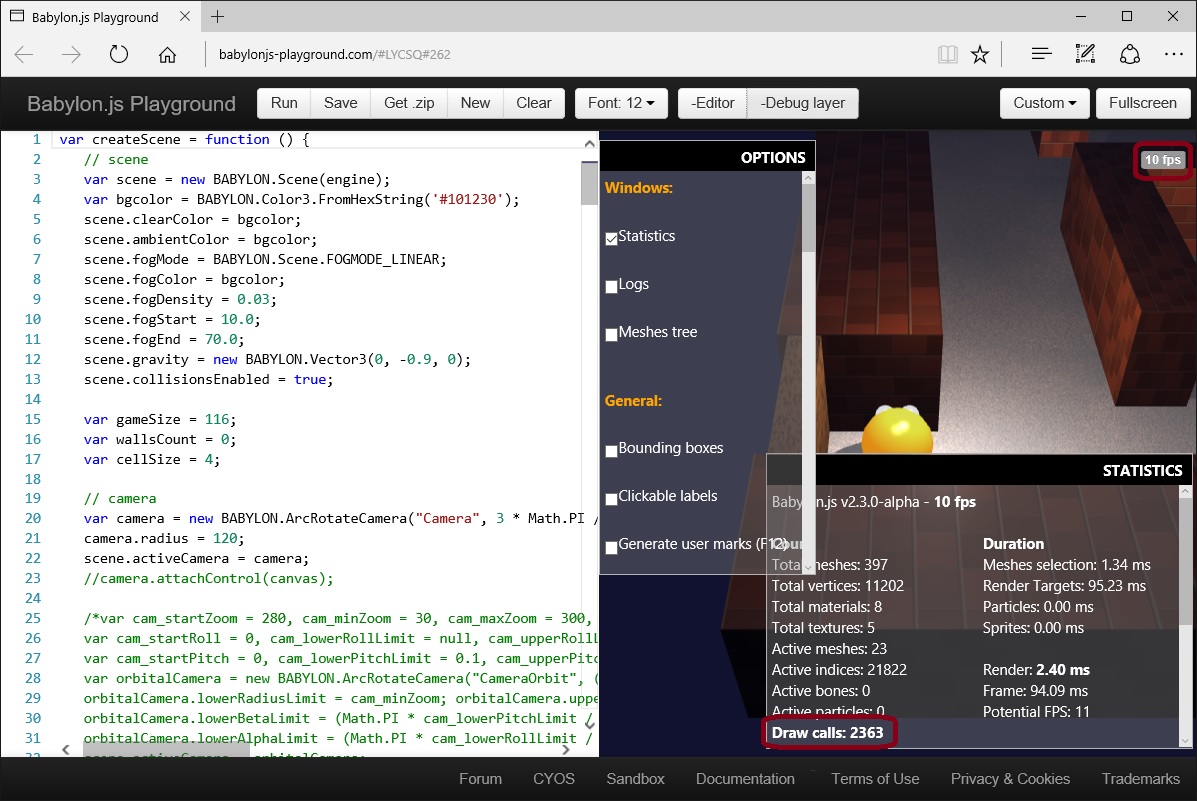Click the 10 fps counter badge

pos(1162,160)
